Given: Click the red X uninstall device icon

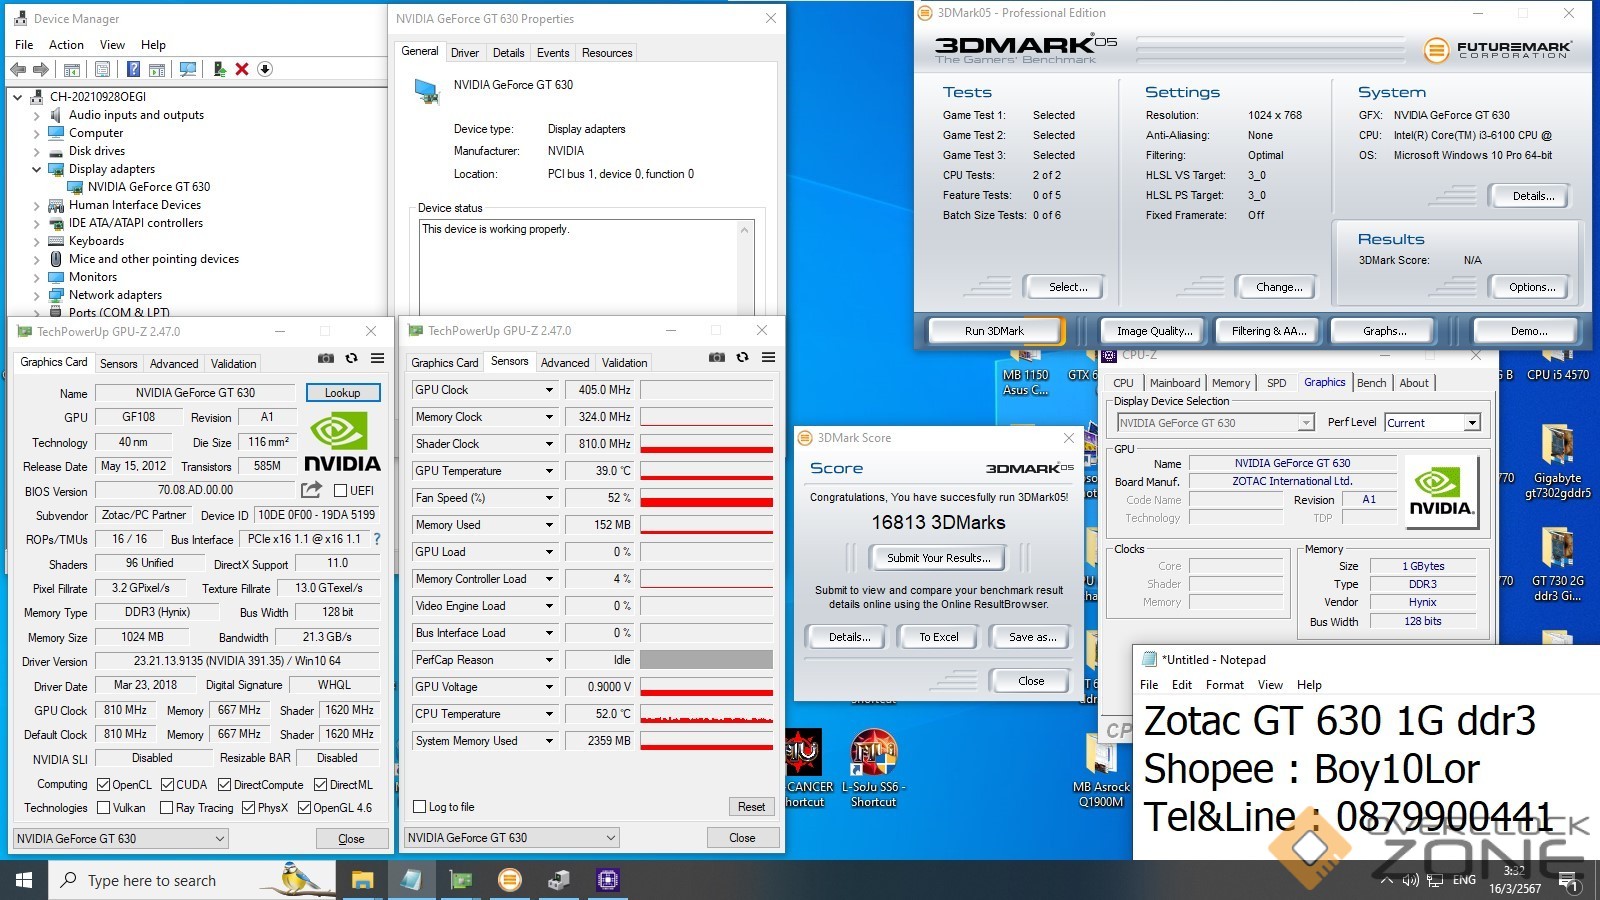Looking at the screenshot, I should coord(242,69).
